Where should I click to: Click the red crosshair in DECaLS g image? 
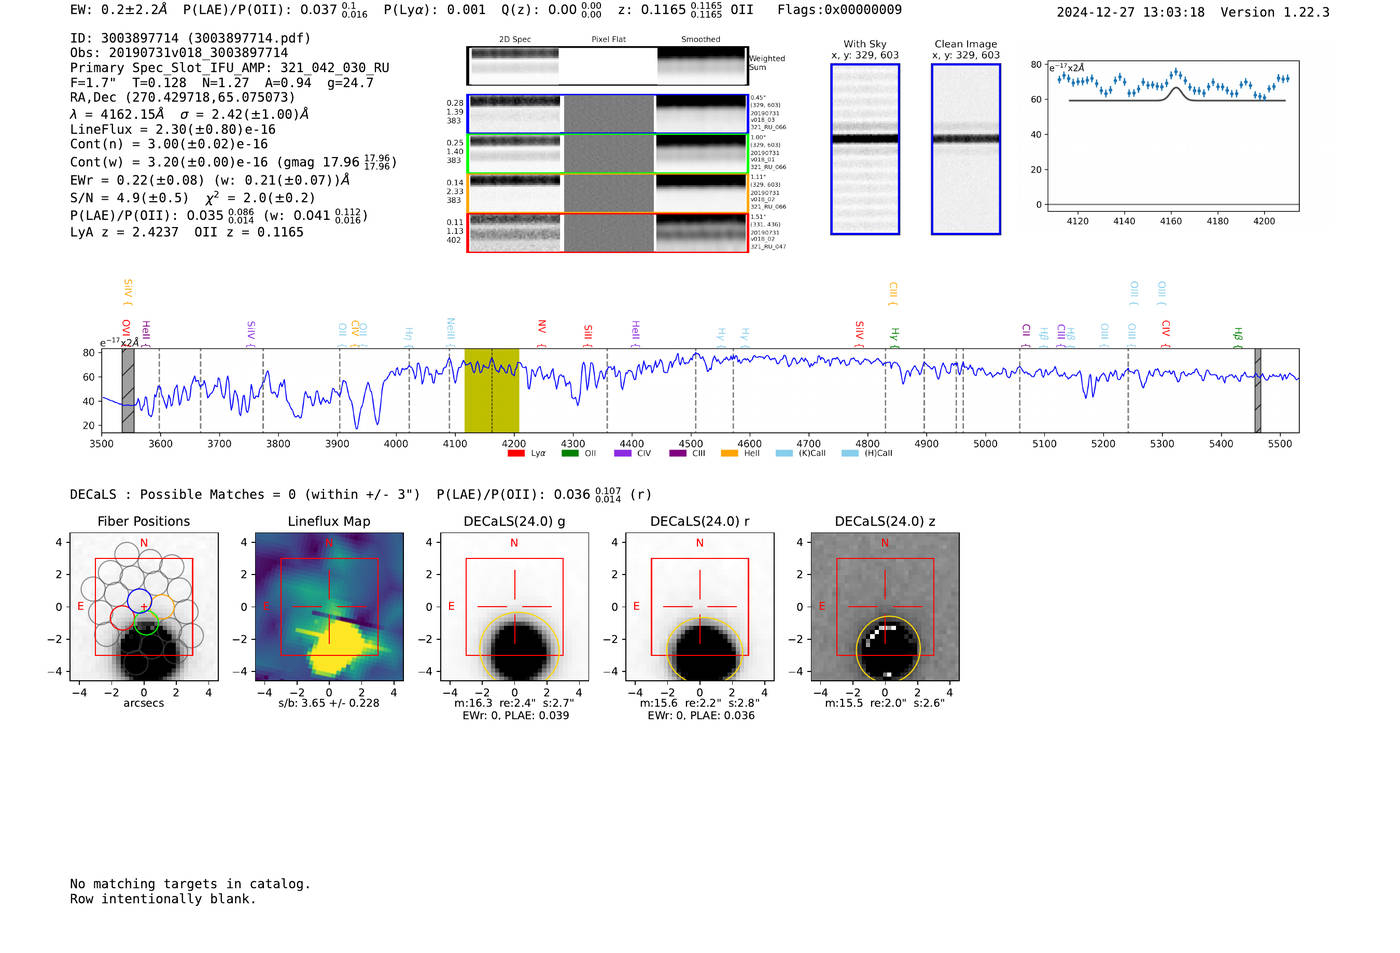point(515,606)
